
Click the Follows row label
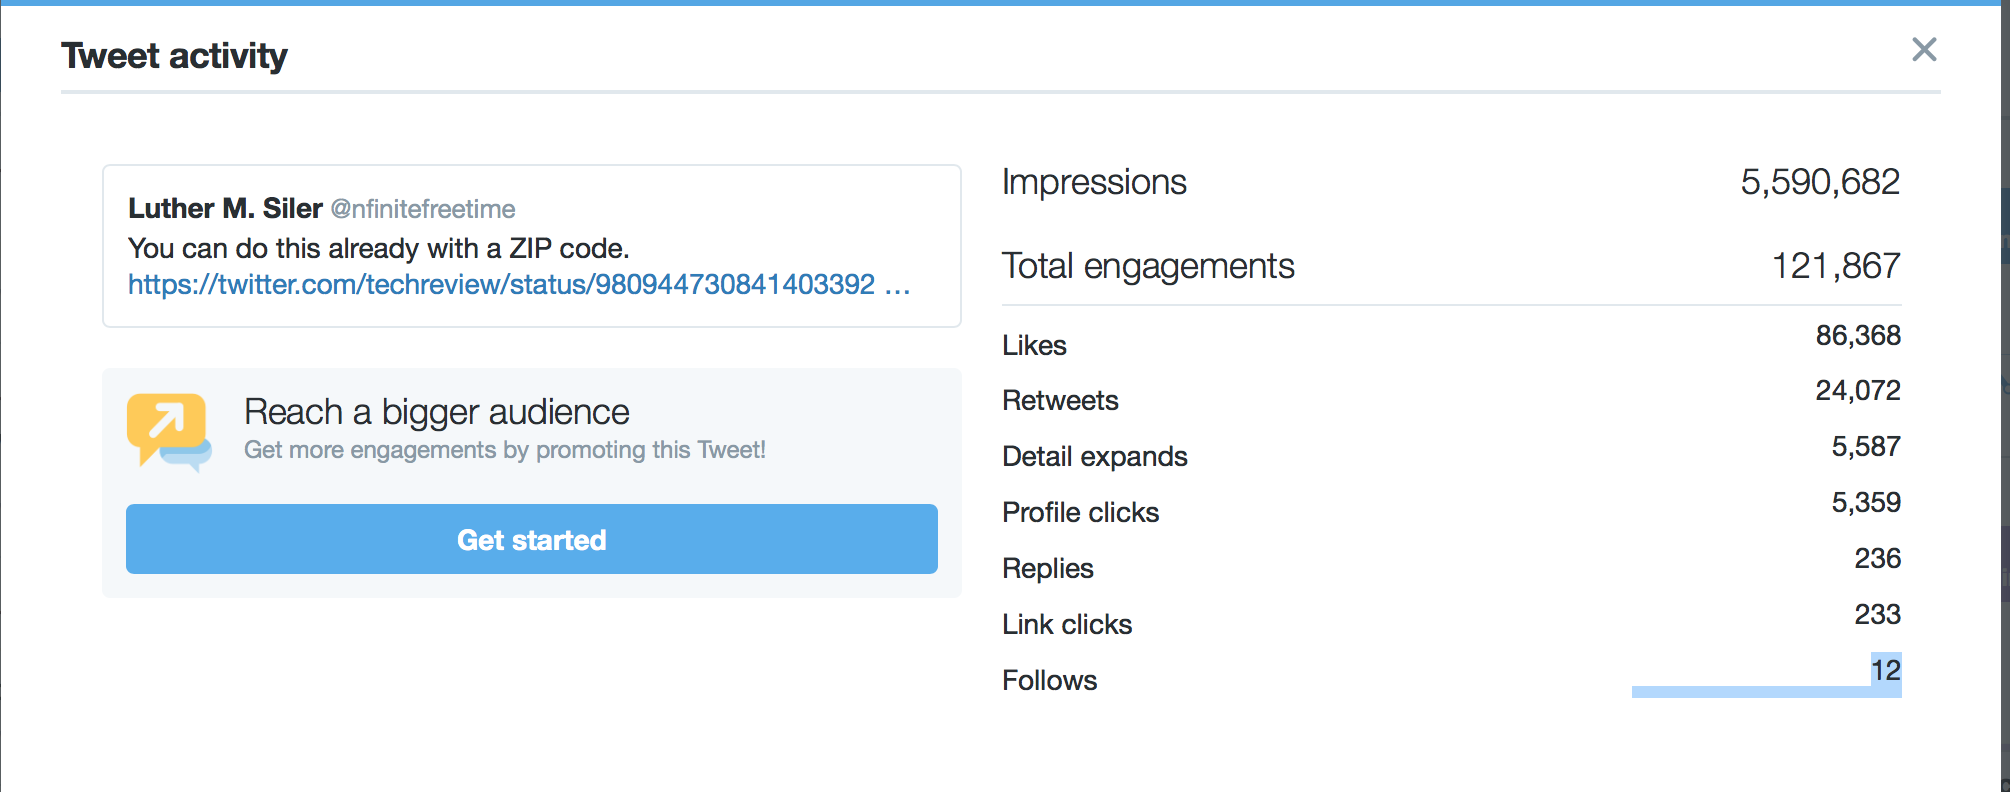1049,680
